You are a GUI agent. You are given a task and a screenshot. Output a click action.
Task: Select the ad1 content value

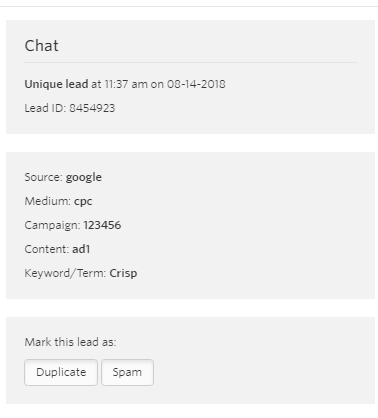pos(81,249)
